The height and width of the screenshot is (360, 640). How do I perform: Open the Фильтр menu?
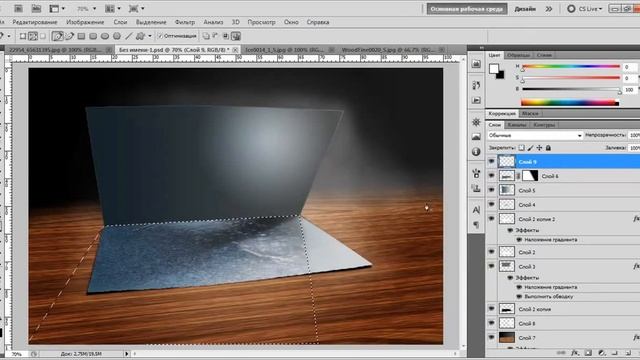(184, 22)
